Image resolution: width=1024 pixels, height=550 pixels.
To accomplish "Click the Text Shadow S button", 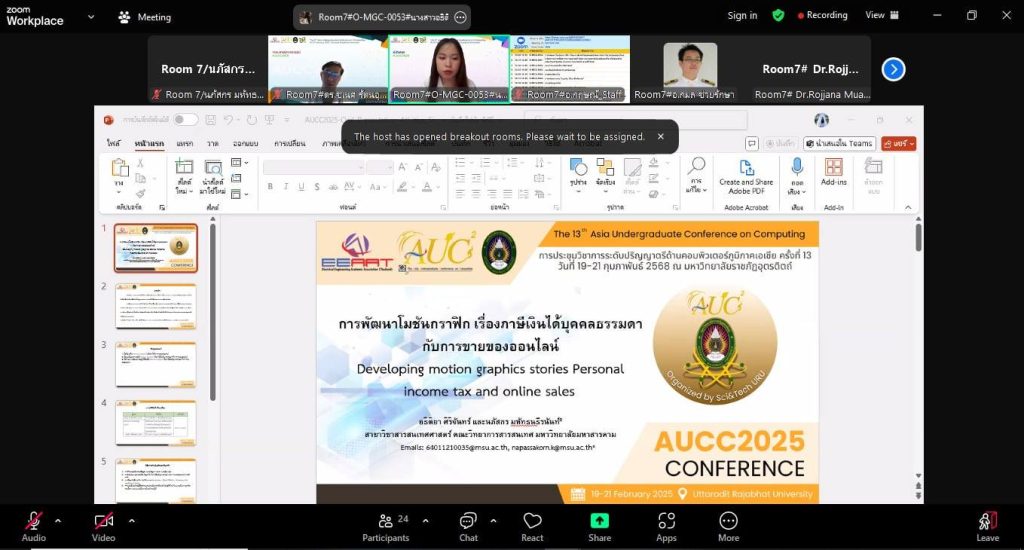I will point(317,187).
